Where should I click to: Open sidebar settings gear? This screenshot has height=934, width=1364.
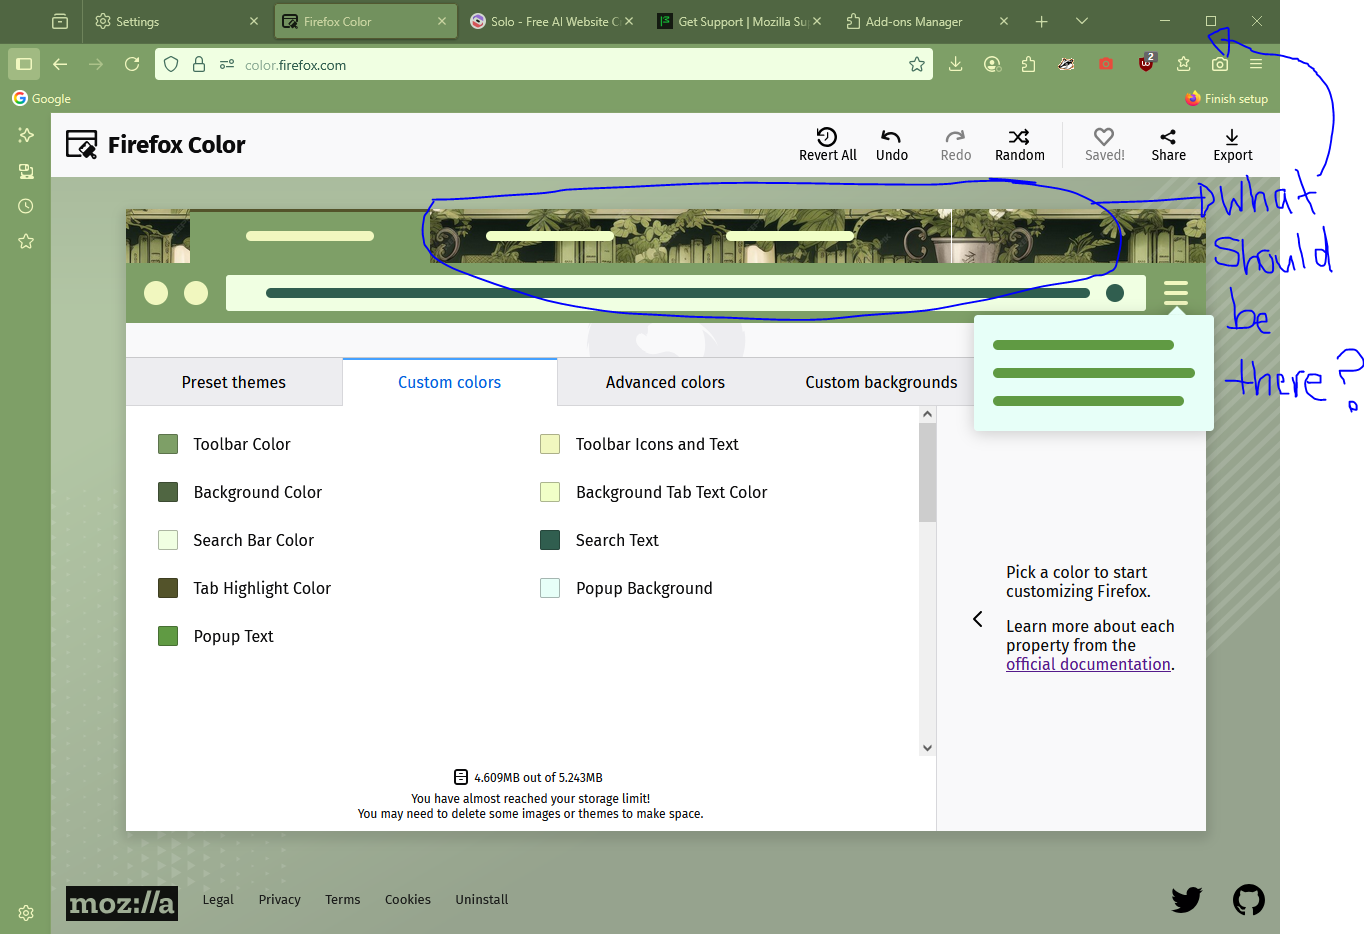pyautogui.click(x=26, y=913)
